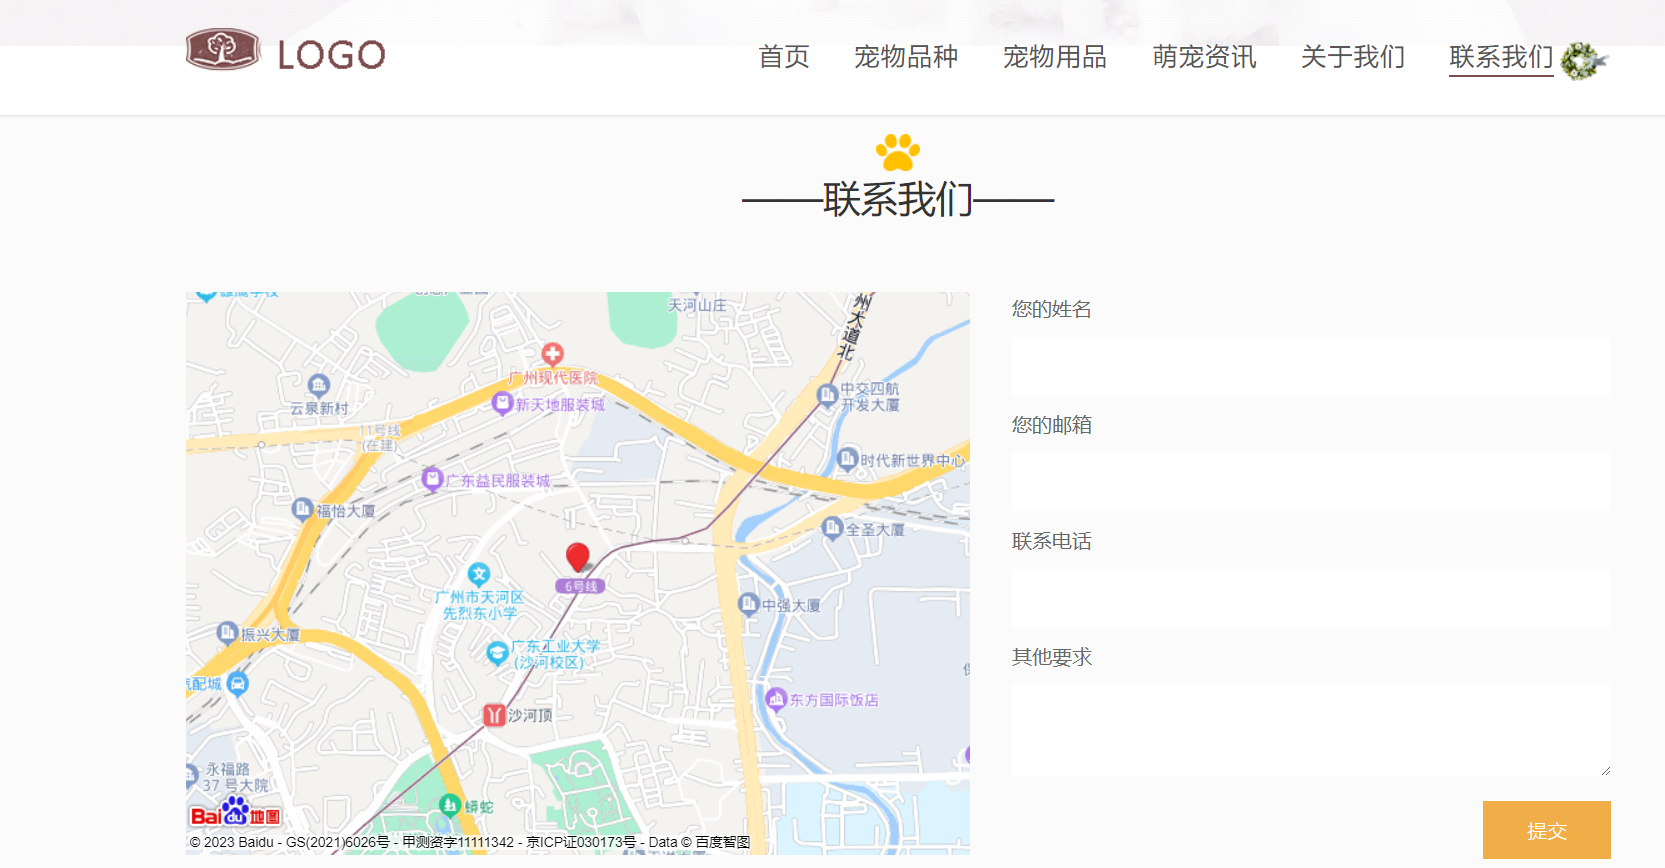Select 联系我们 navigation tab
This screenshot has width=1665, height=868.
coord(1501,57)
